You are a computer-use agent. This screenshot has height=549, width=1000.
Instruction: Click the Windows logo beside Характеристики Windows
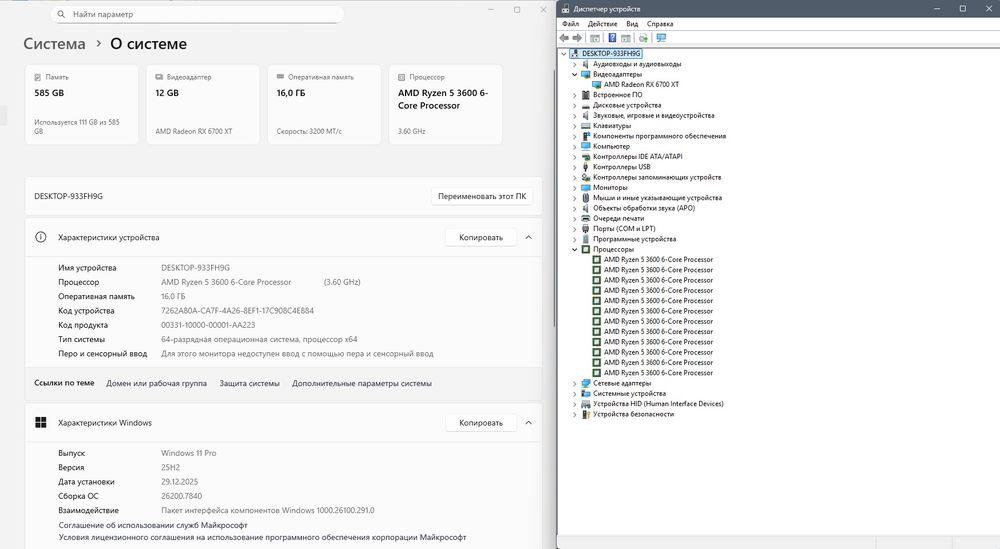[41, 423]
